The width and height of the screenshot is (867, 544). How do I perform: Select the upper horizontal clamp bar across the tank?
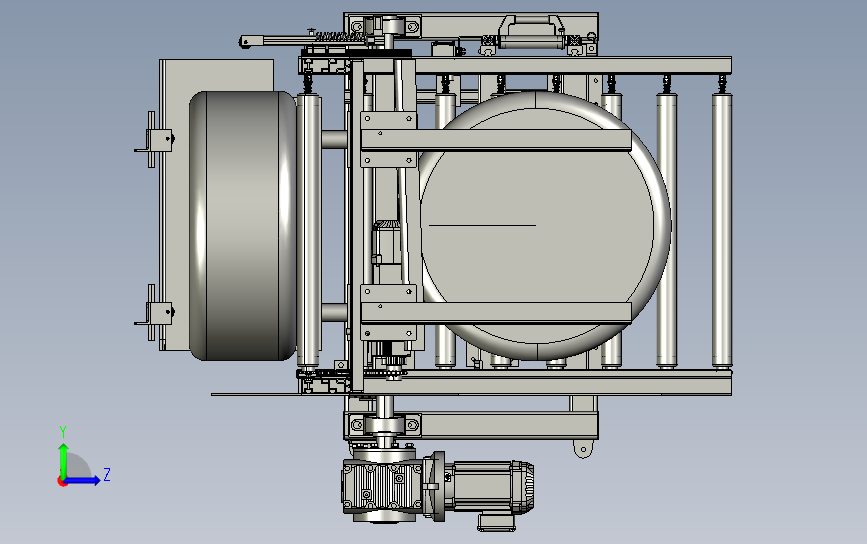click(496, 140)
